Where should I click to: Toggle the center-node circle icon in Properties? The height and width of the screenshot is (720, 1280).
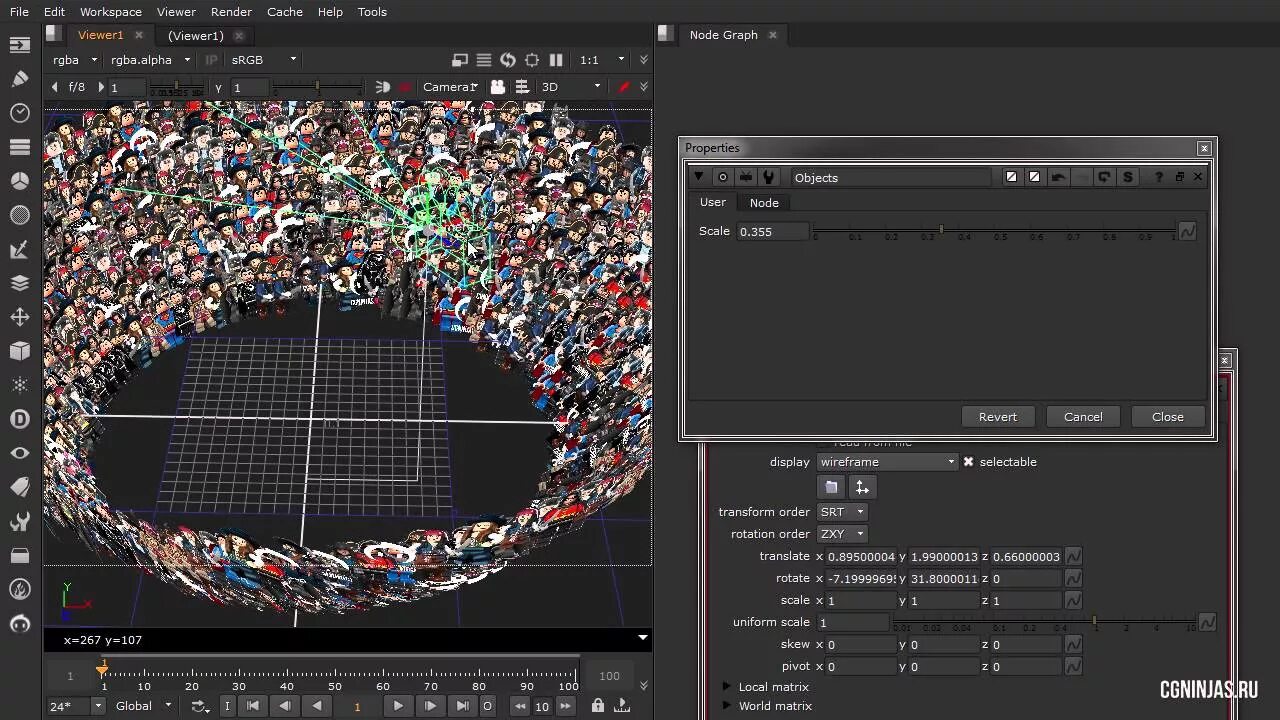[x=723, y=177]
